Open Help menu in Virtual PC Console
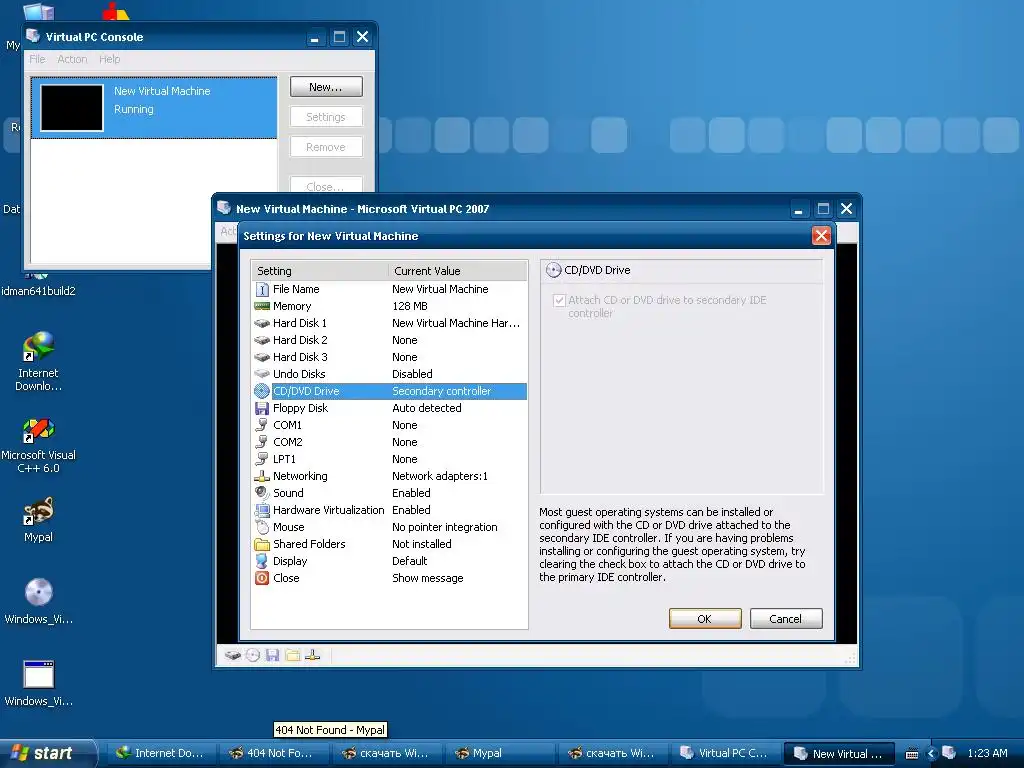Screen dimensions: 1024x768 tap(110, 59)
